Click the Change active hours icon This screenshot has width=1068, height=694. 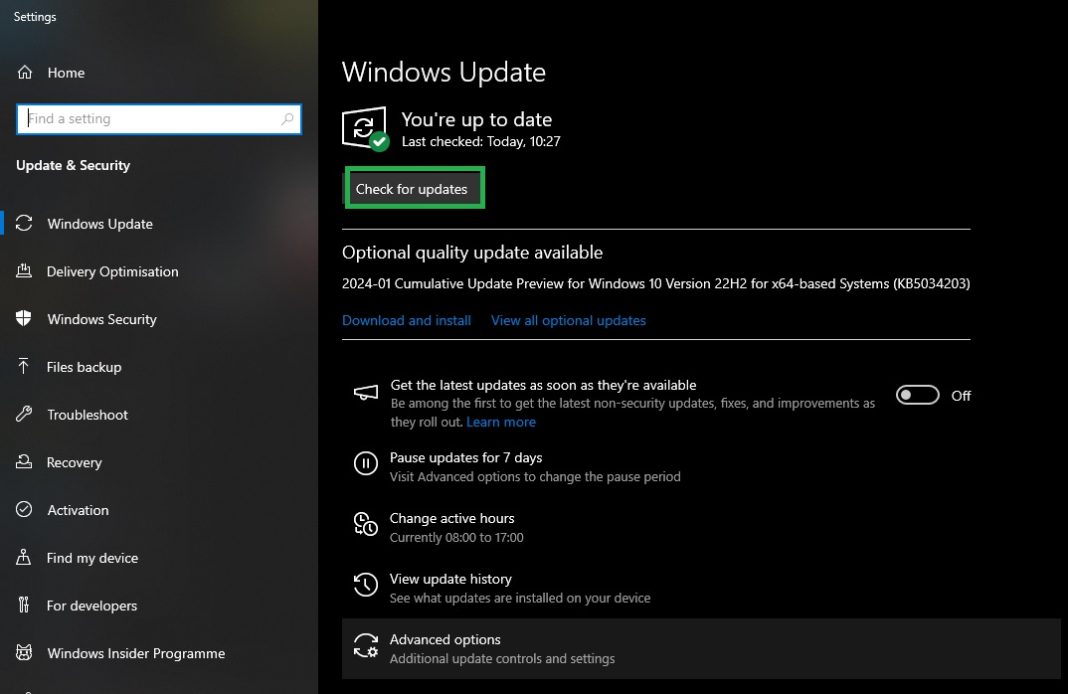tap(365, 525)
